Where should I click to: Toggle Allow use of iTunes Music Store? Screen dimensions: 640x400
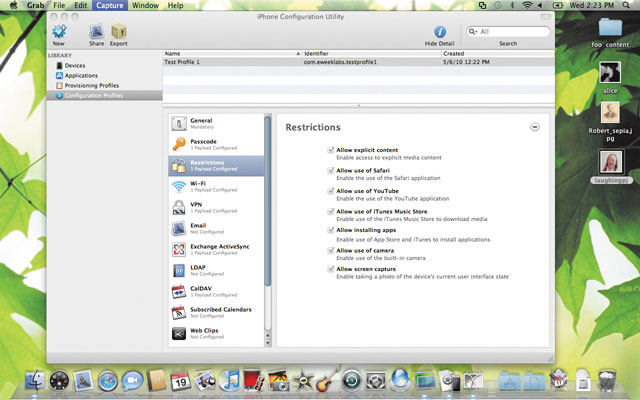pos(331,211)
